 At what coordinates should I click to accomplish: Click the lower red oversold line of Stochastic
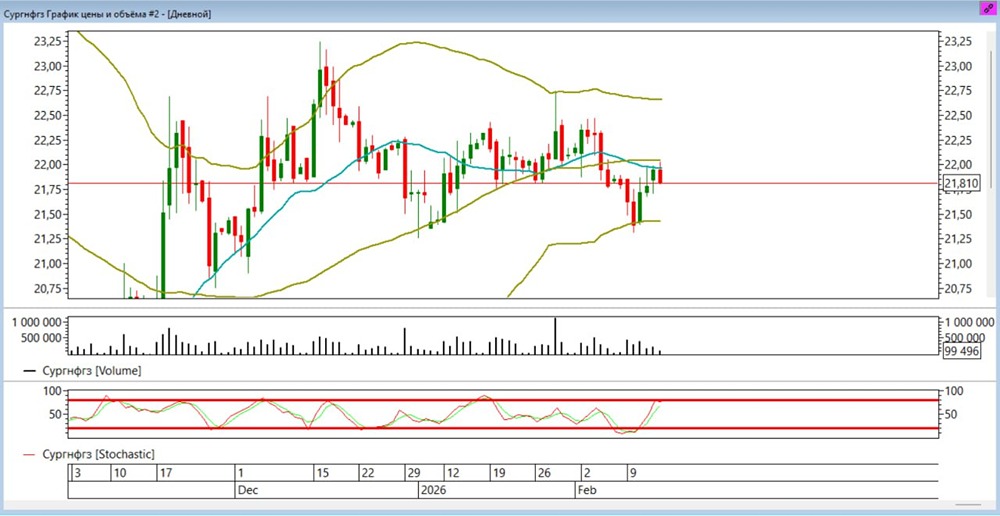point(503,428)
